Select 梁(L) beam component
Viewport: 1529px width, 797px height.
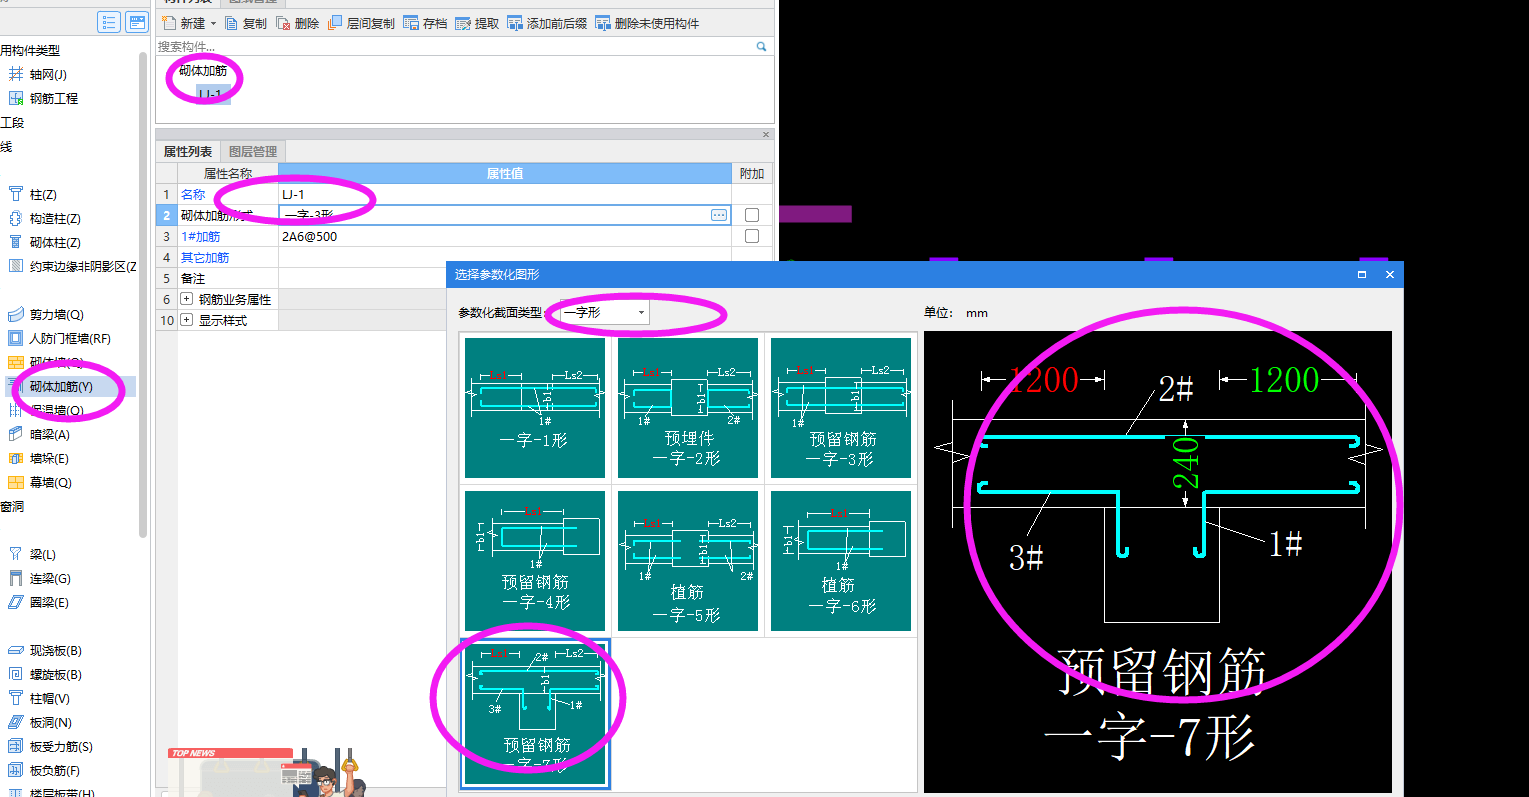[32, 554]
